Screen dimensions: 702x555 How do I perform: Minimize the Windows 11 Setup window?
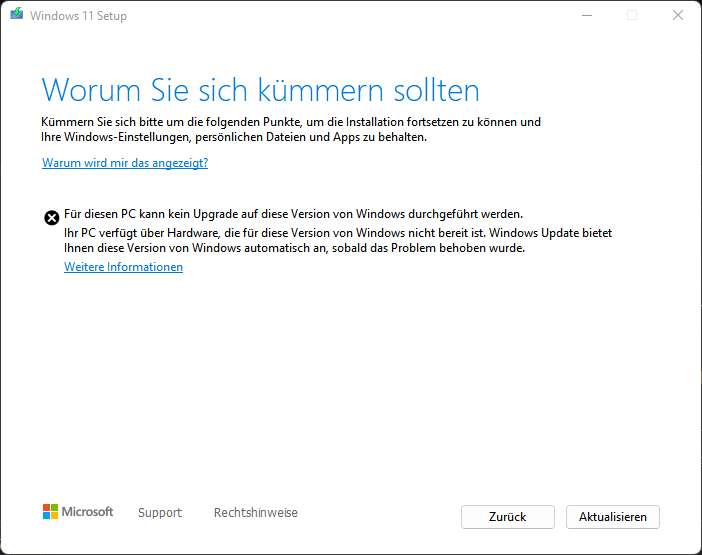587,16
